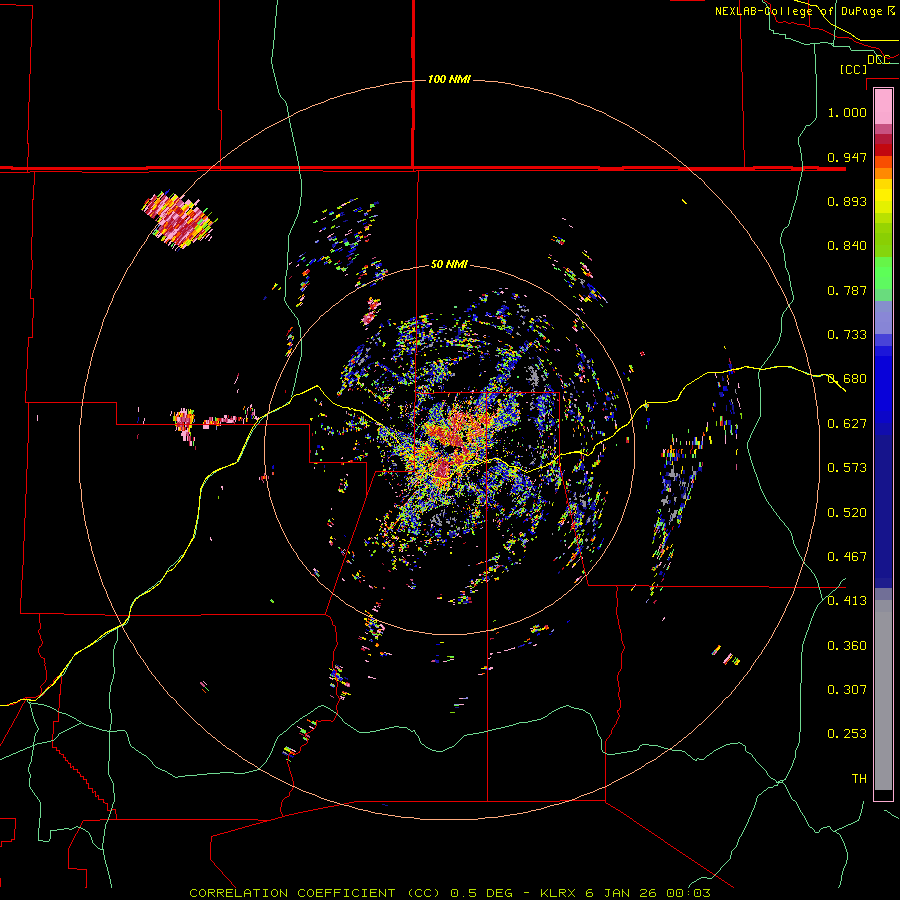Image resolution: width=900 pixels, height=900 pixels.
Task: Pick the light pink top color bar segment
Action: click(883, 107)
